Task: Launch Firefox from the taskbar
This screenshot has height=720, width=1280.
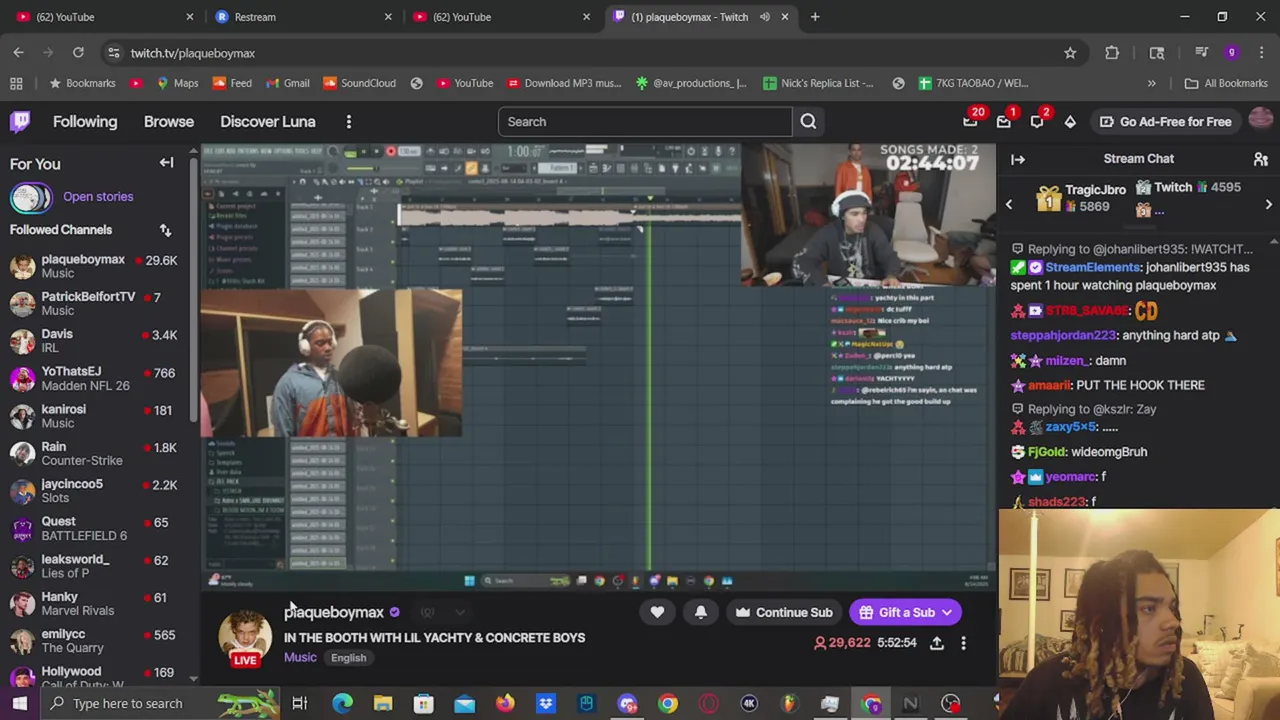Action: coord(505,703)
